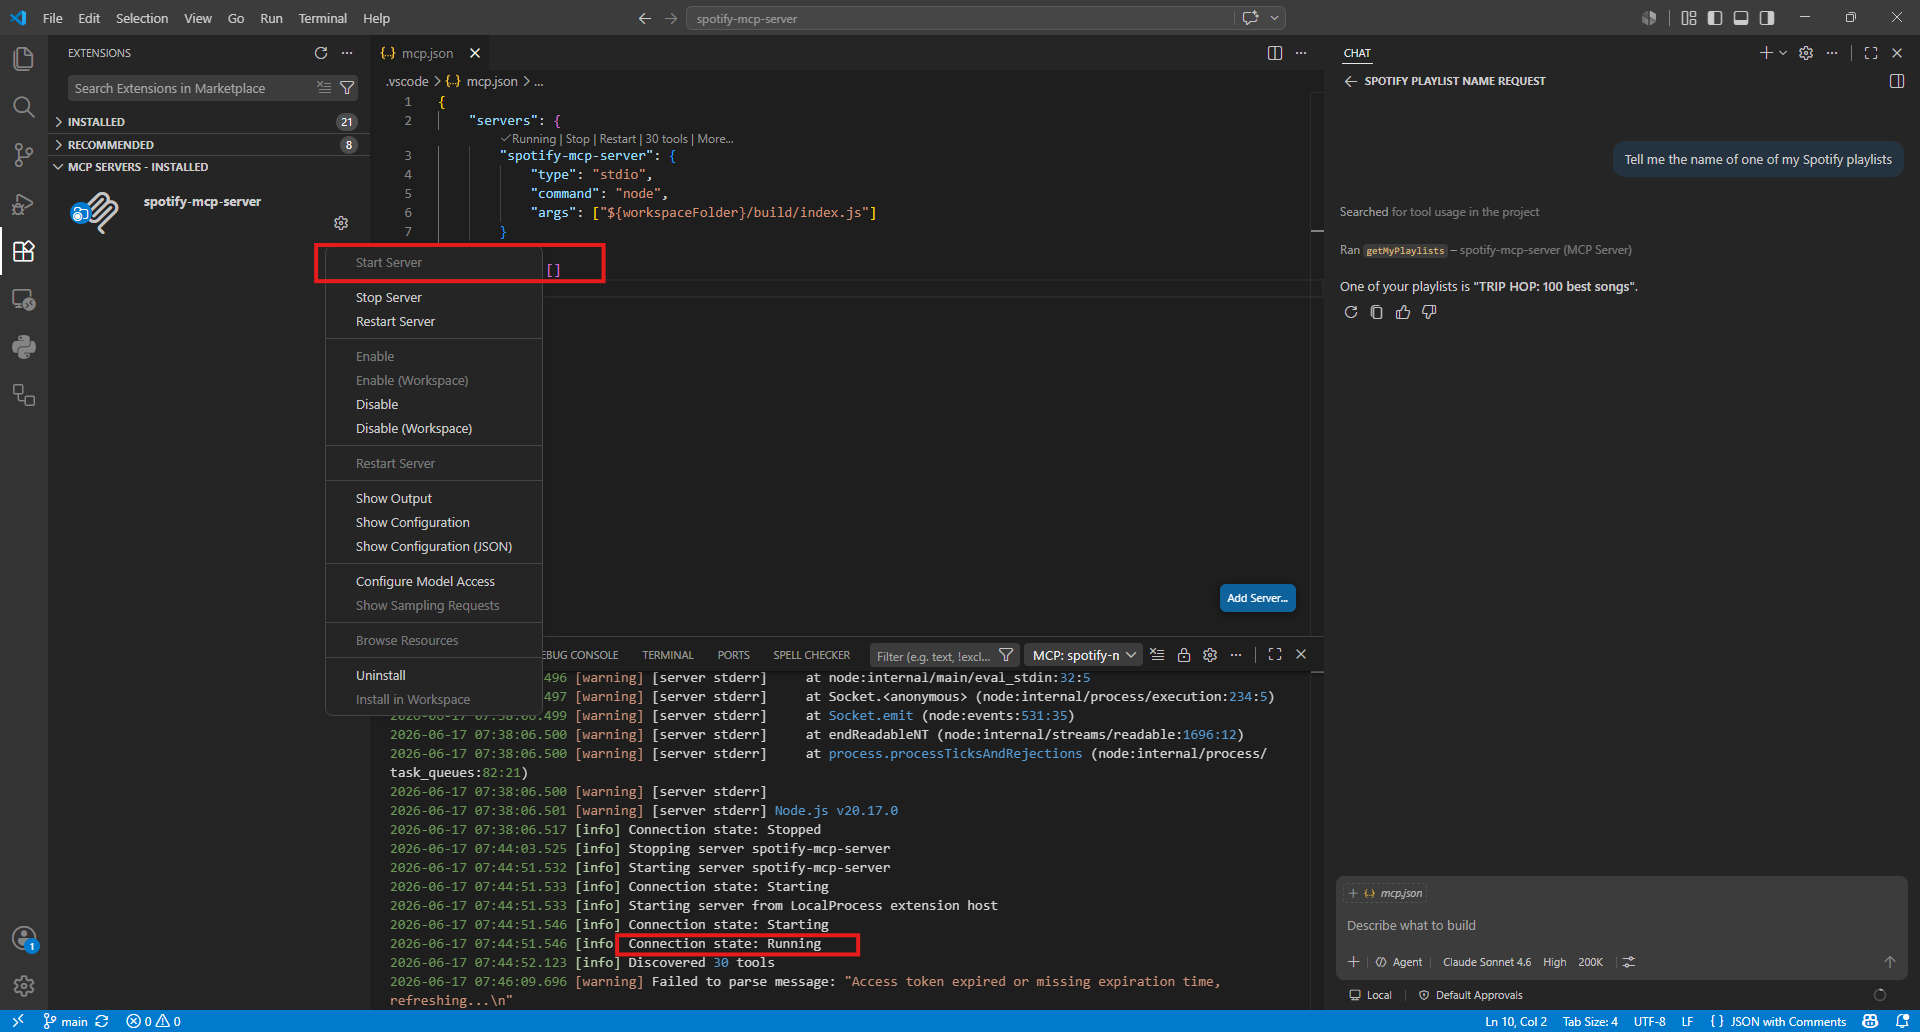The image size is (1920, 1032).
Task: Click the Add Server... button
Action: (x=1258, y=598)
